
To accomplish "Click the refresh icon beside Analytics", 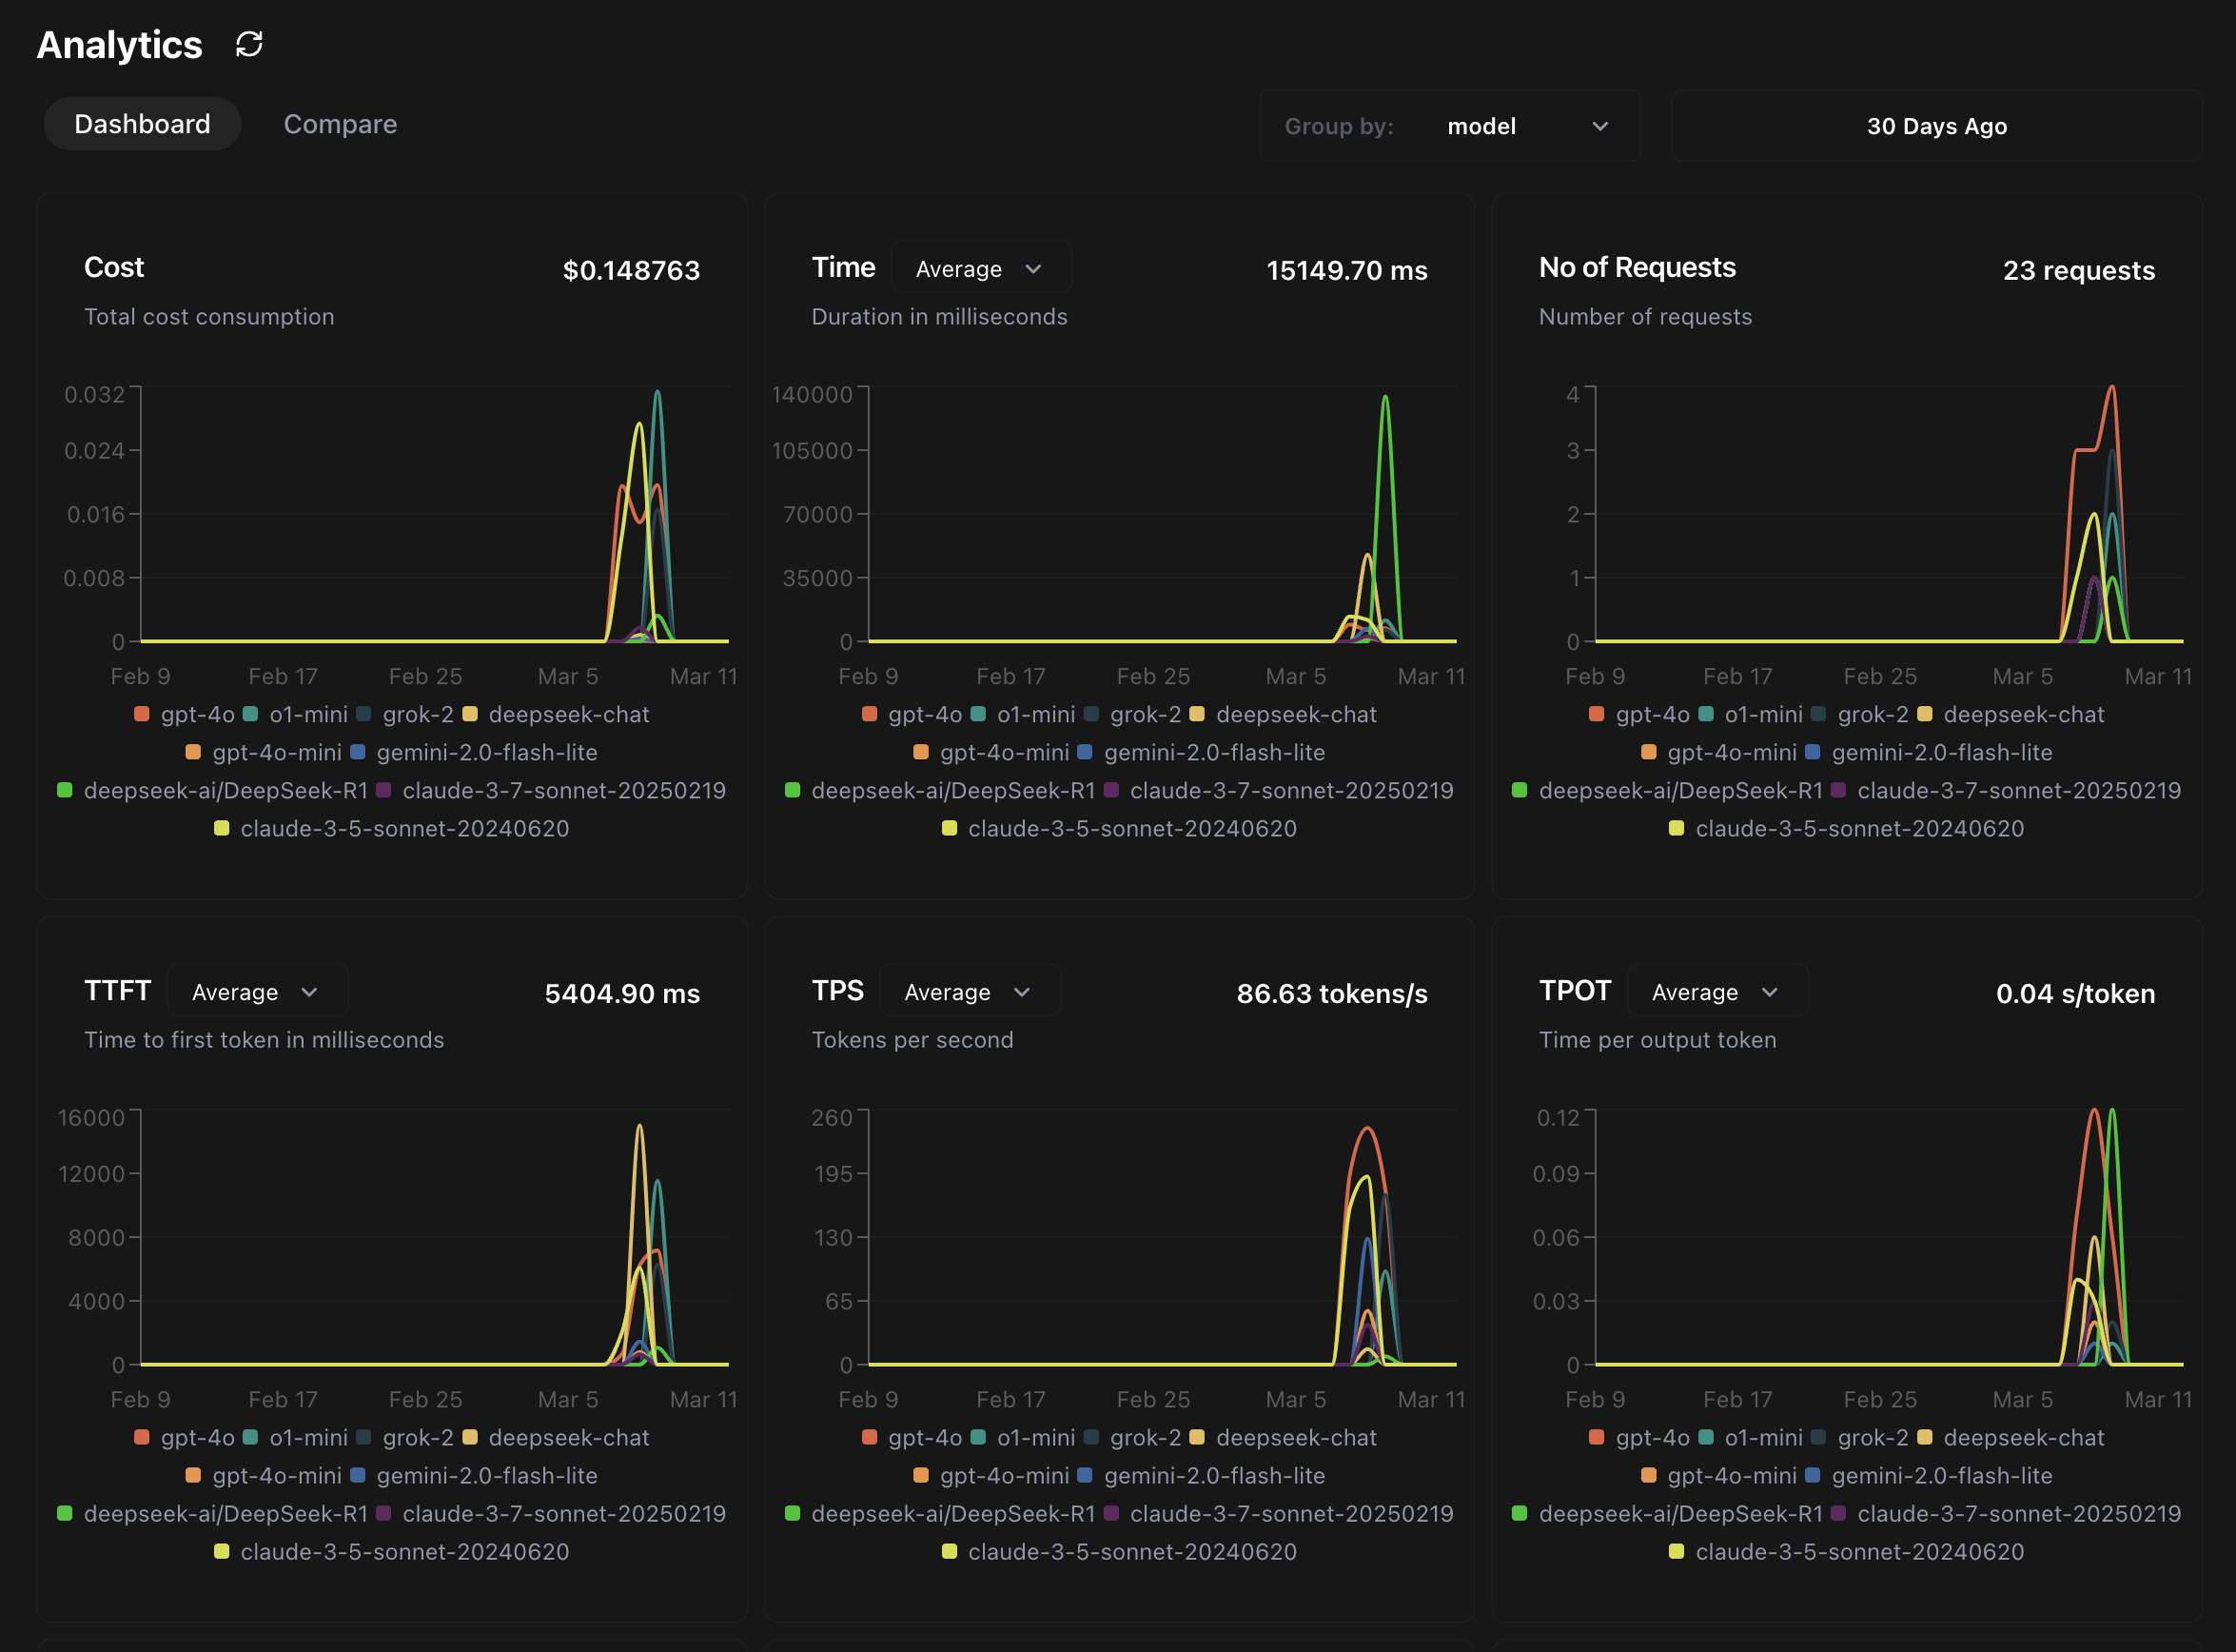I will (249, 44).
